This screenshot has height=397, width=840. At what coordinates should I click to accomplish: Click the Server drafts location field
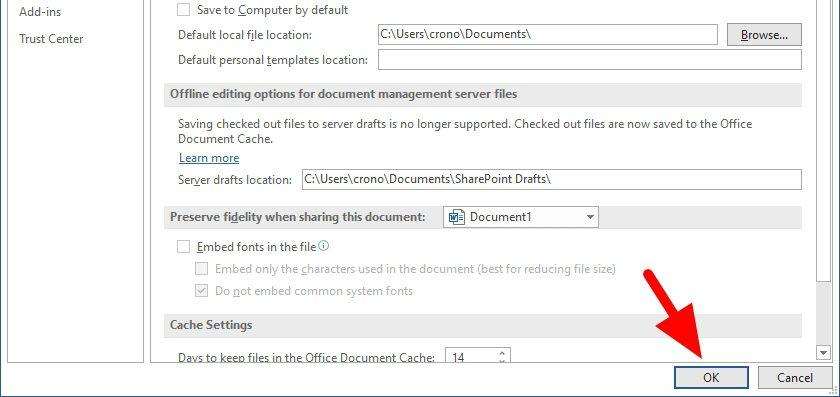[552, 179]
